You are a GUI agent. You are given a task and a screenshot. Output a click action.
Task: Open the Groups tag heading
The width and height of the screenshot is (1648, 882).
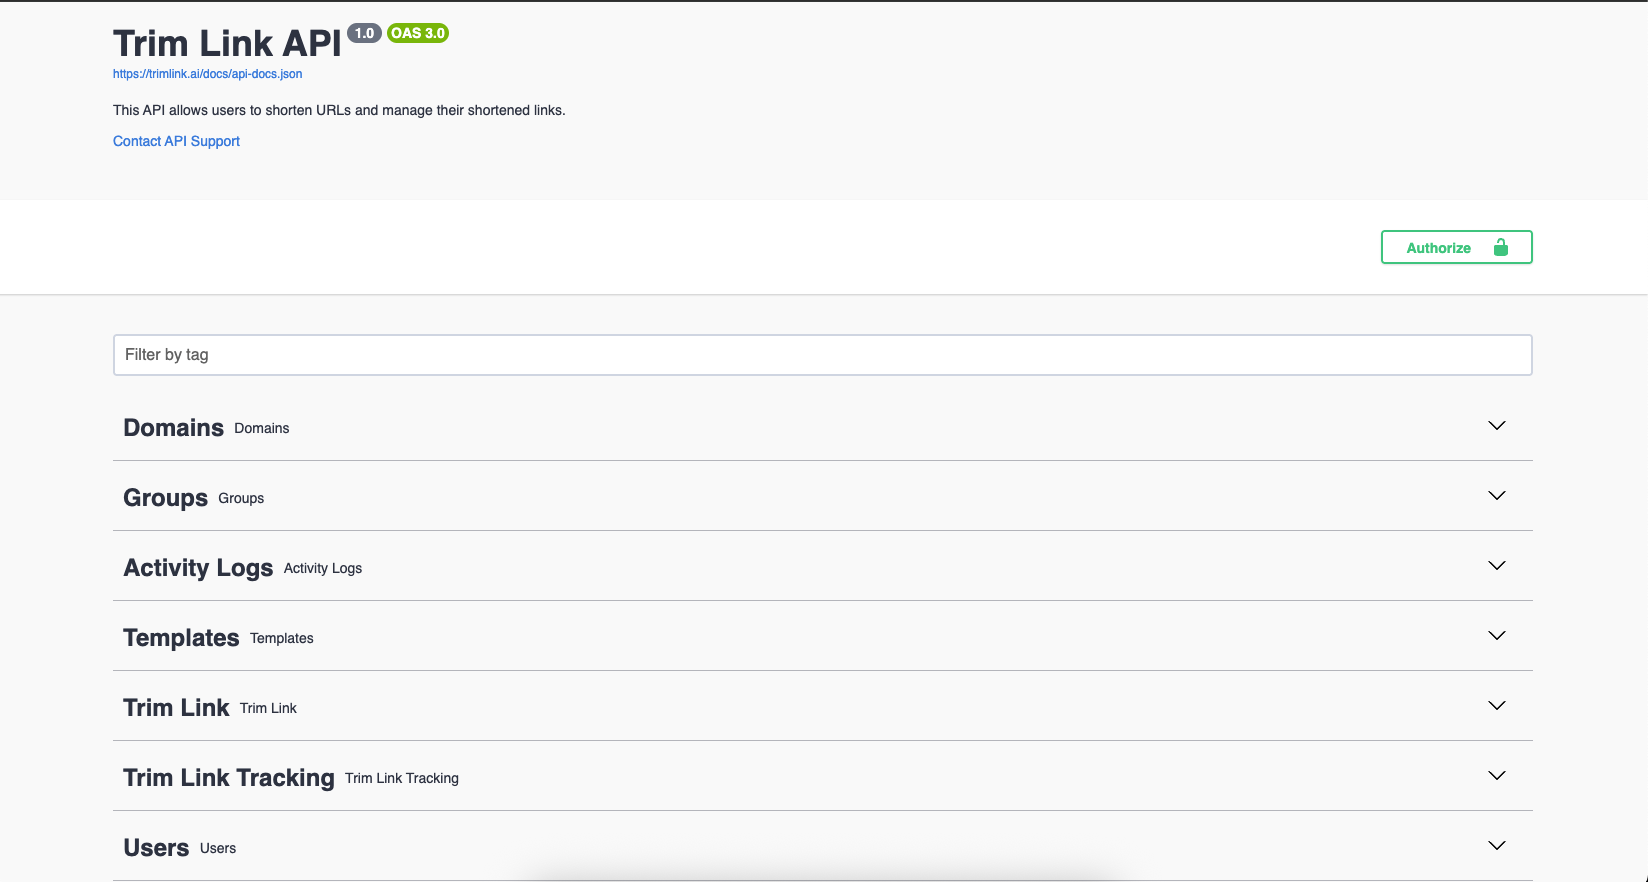165,498
